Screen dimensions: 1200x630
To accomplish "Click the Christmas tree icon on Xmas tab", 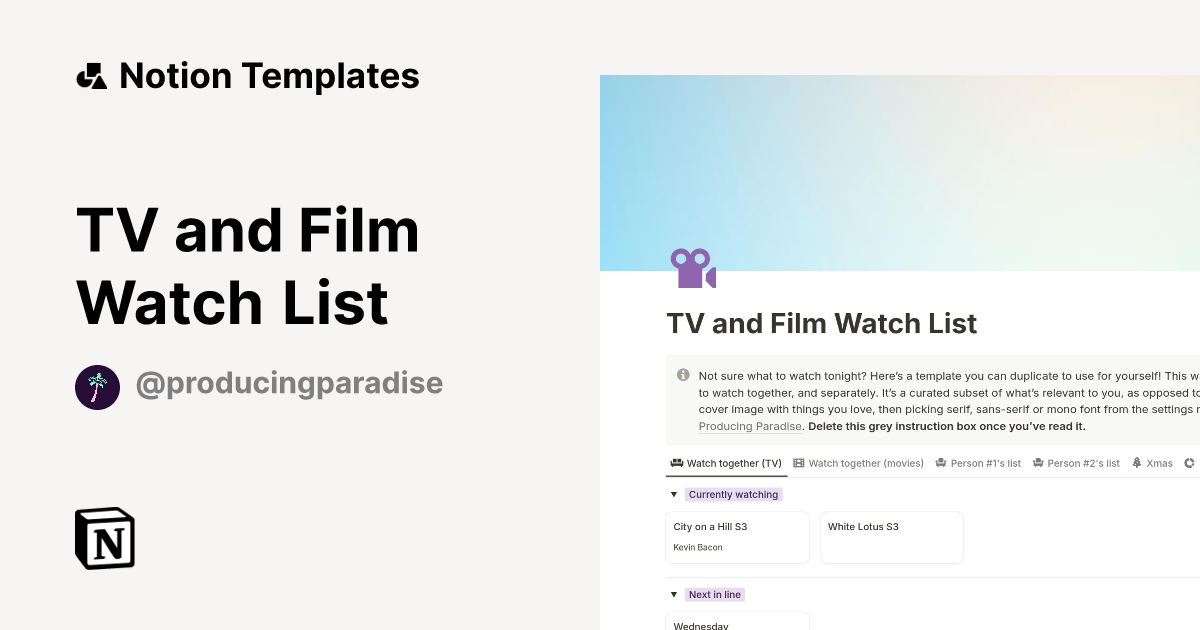I will (x=1137, y=463).
